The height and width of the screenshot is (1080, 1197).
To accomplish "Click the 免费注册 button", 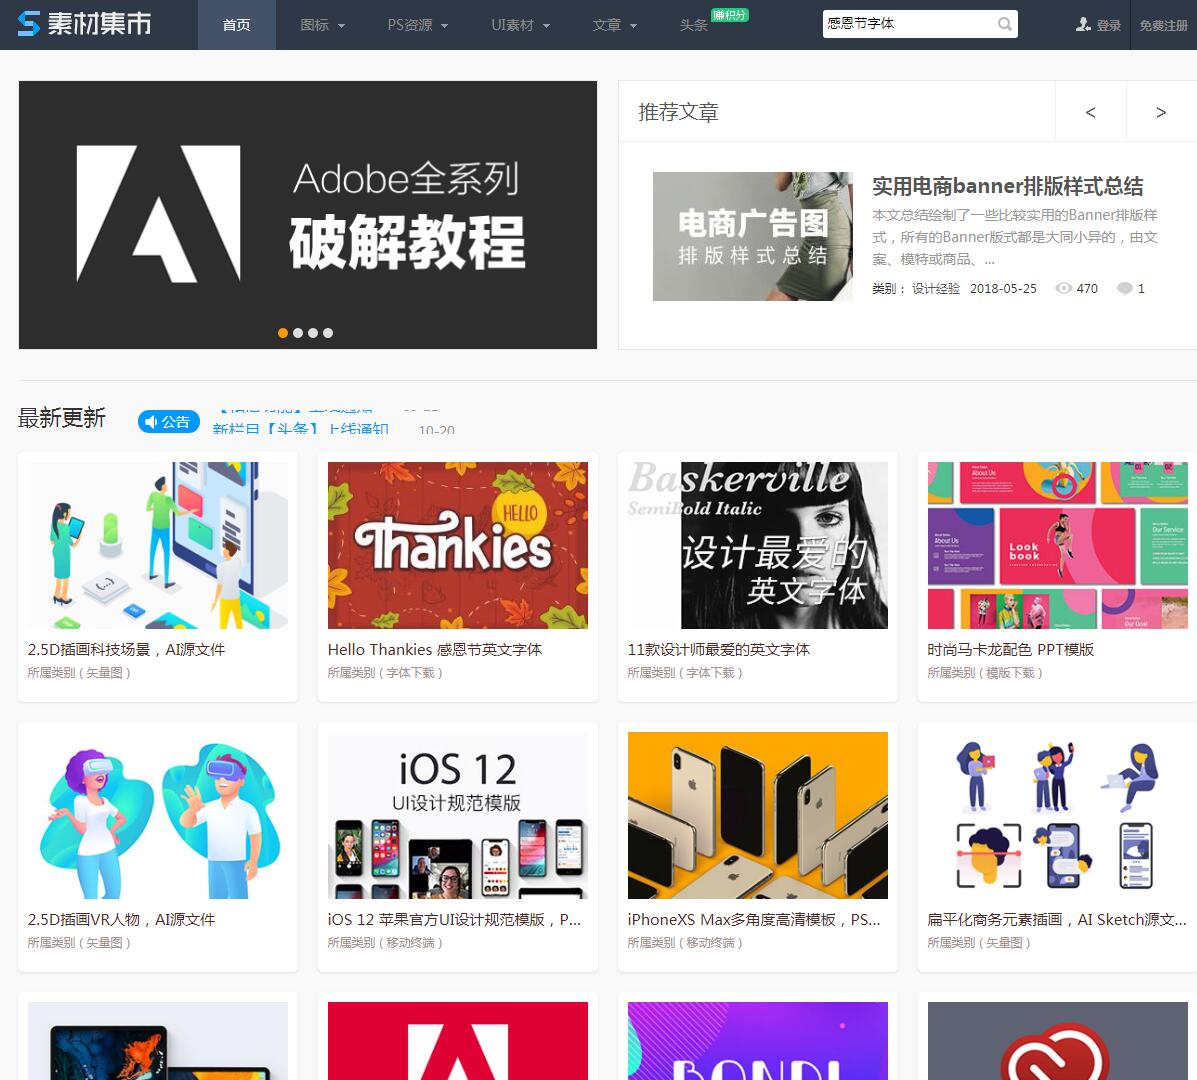I will coord(1163,25).
